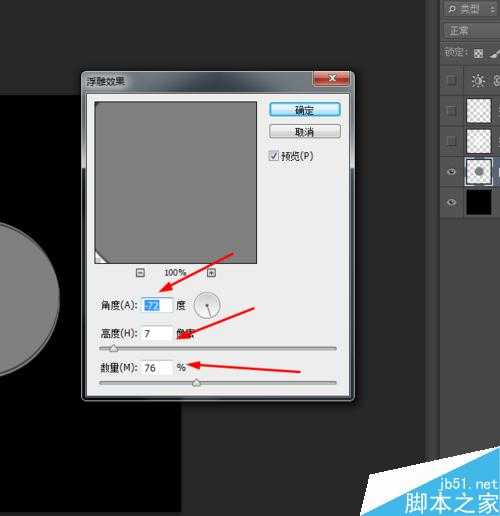This screenshot has width=500, height=516.
Task: Toggle the 预览(P) preview checkbox
Action: click(x=274, y=156)
